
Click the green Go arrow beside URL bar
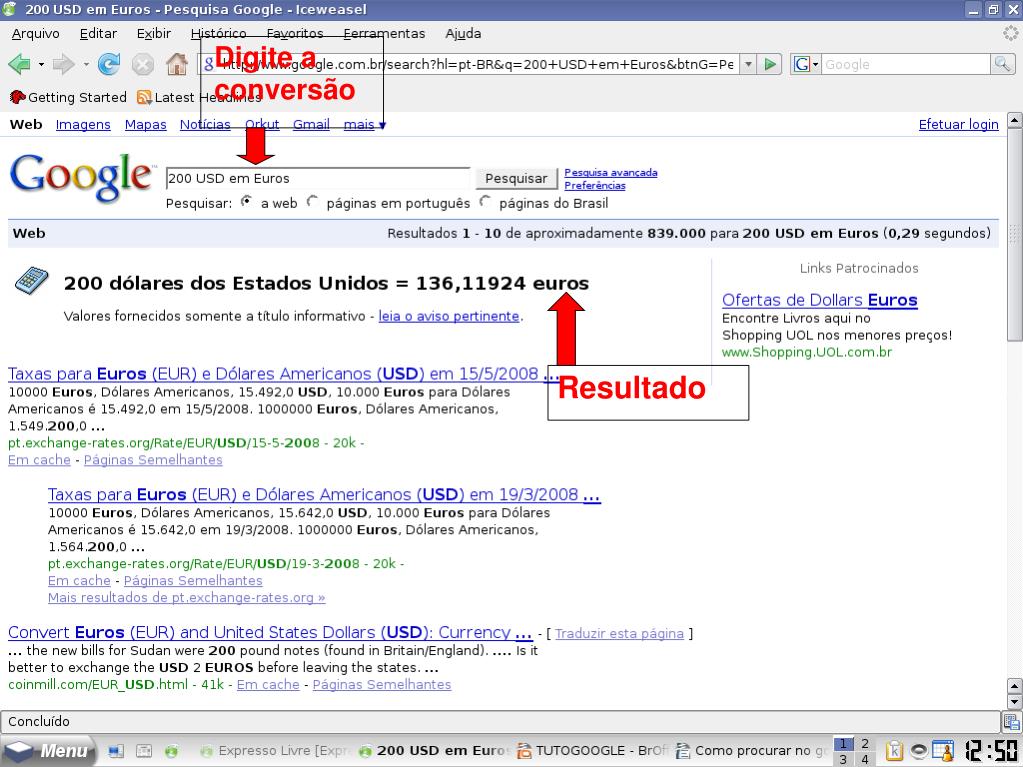(771, 64)
